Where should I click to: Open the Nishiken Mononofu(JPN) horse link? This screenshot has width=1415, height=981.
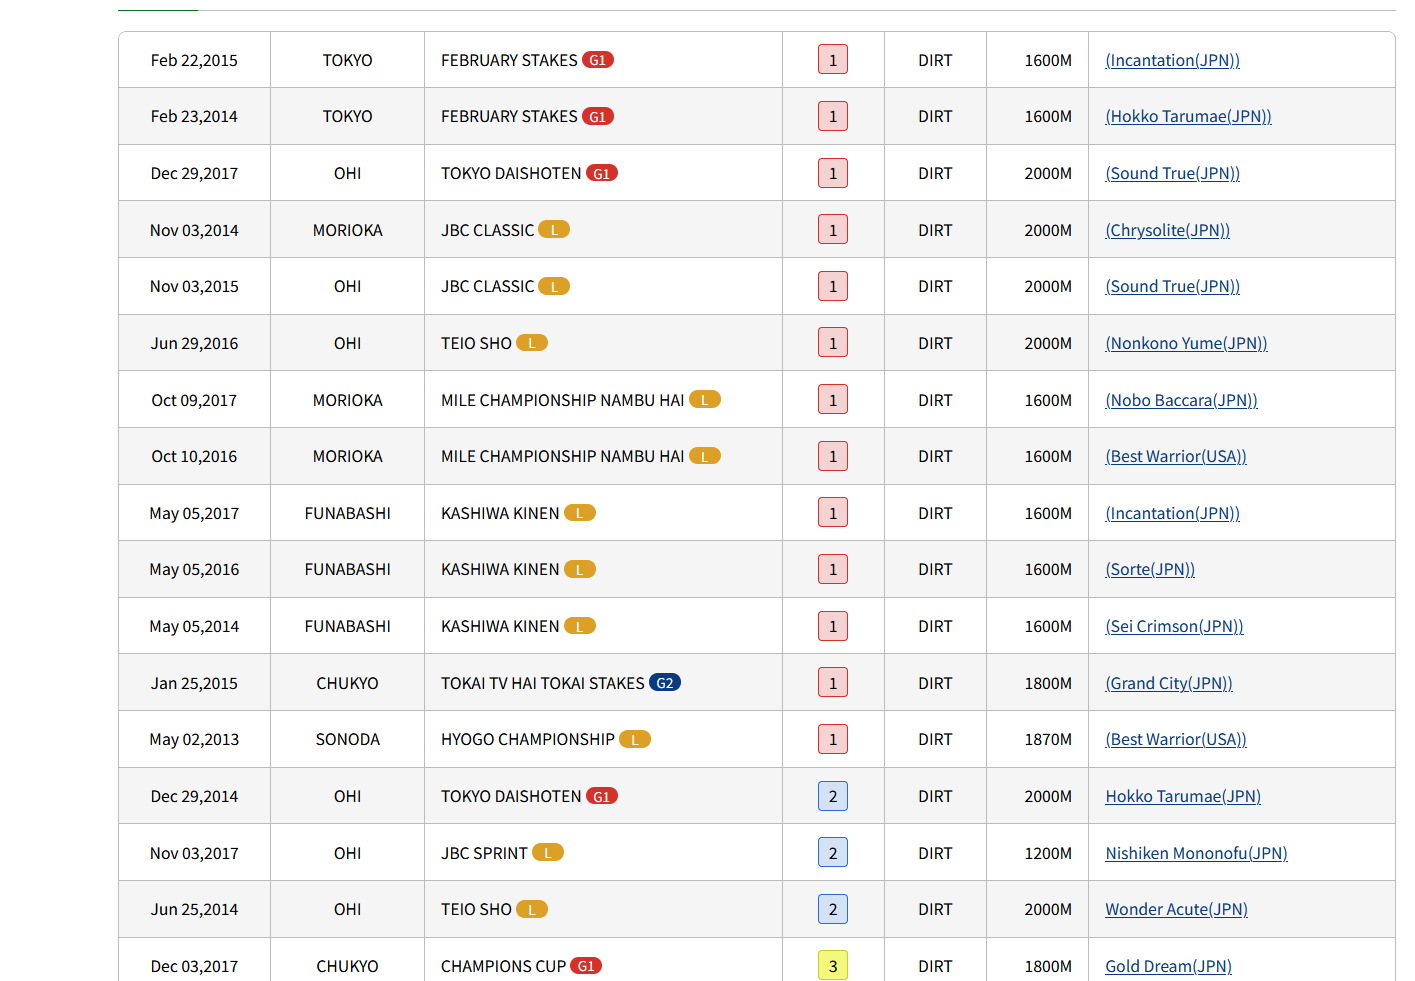1196,853
